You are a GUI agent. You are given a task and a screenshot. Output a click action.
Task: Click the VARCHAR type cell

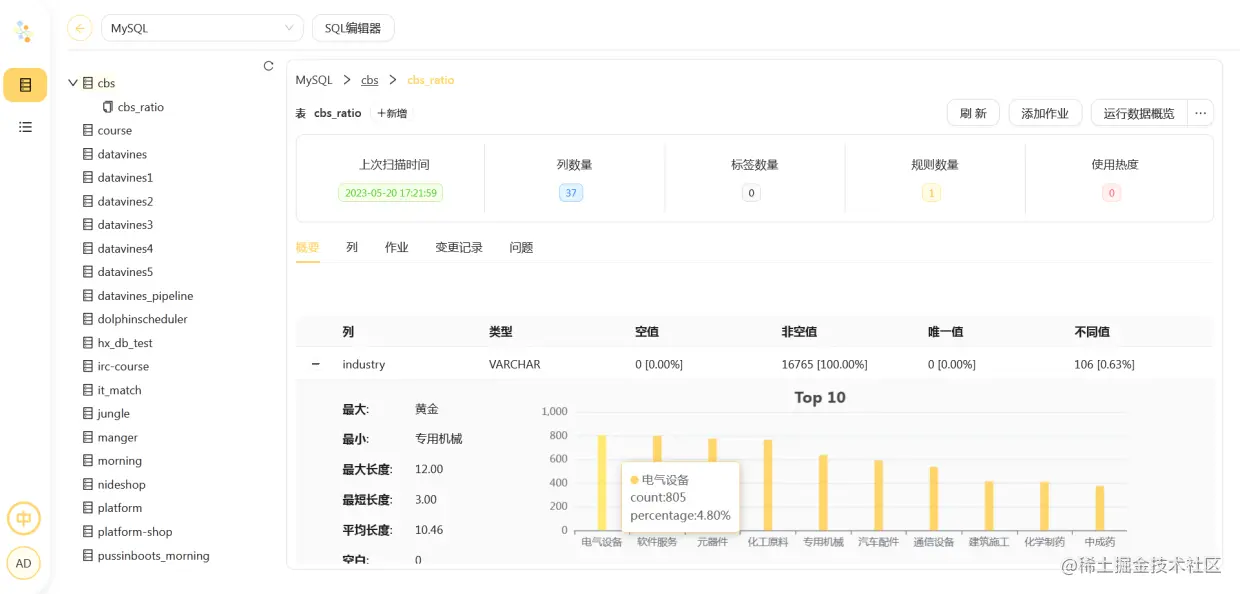pyautogui.click(x=515, y=364)
